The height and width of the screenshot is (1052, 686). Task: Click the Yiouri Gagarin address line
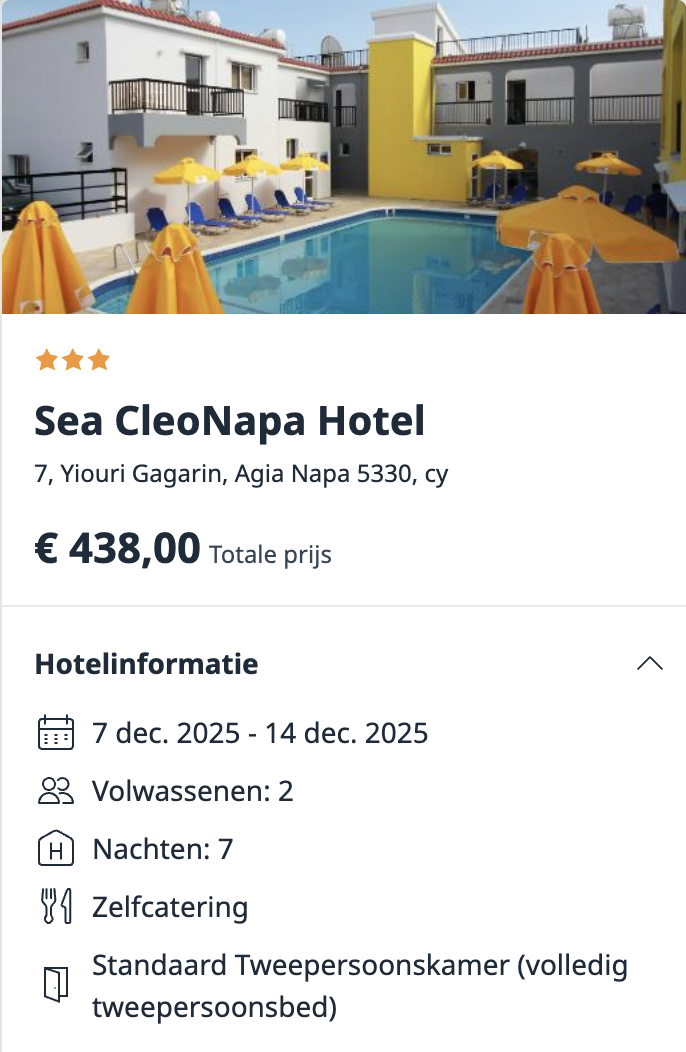(x=241, y=474)
